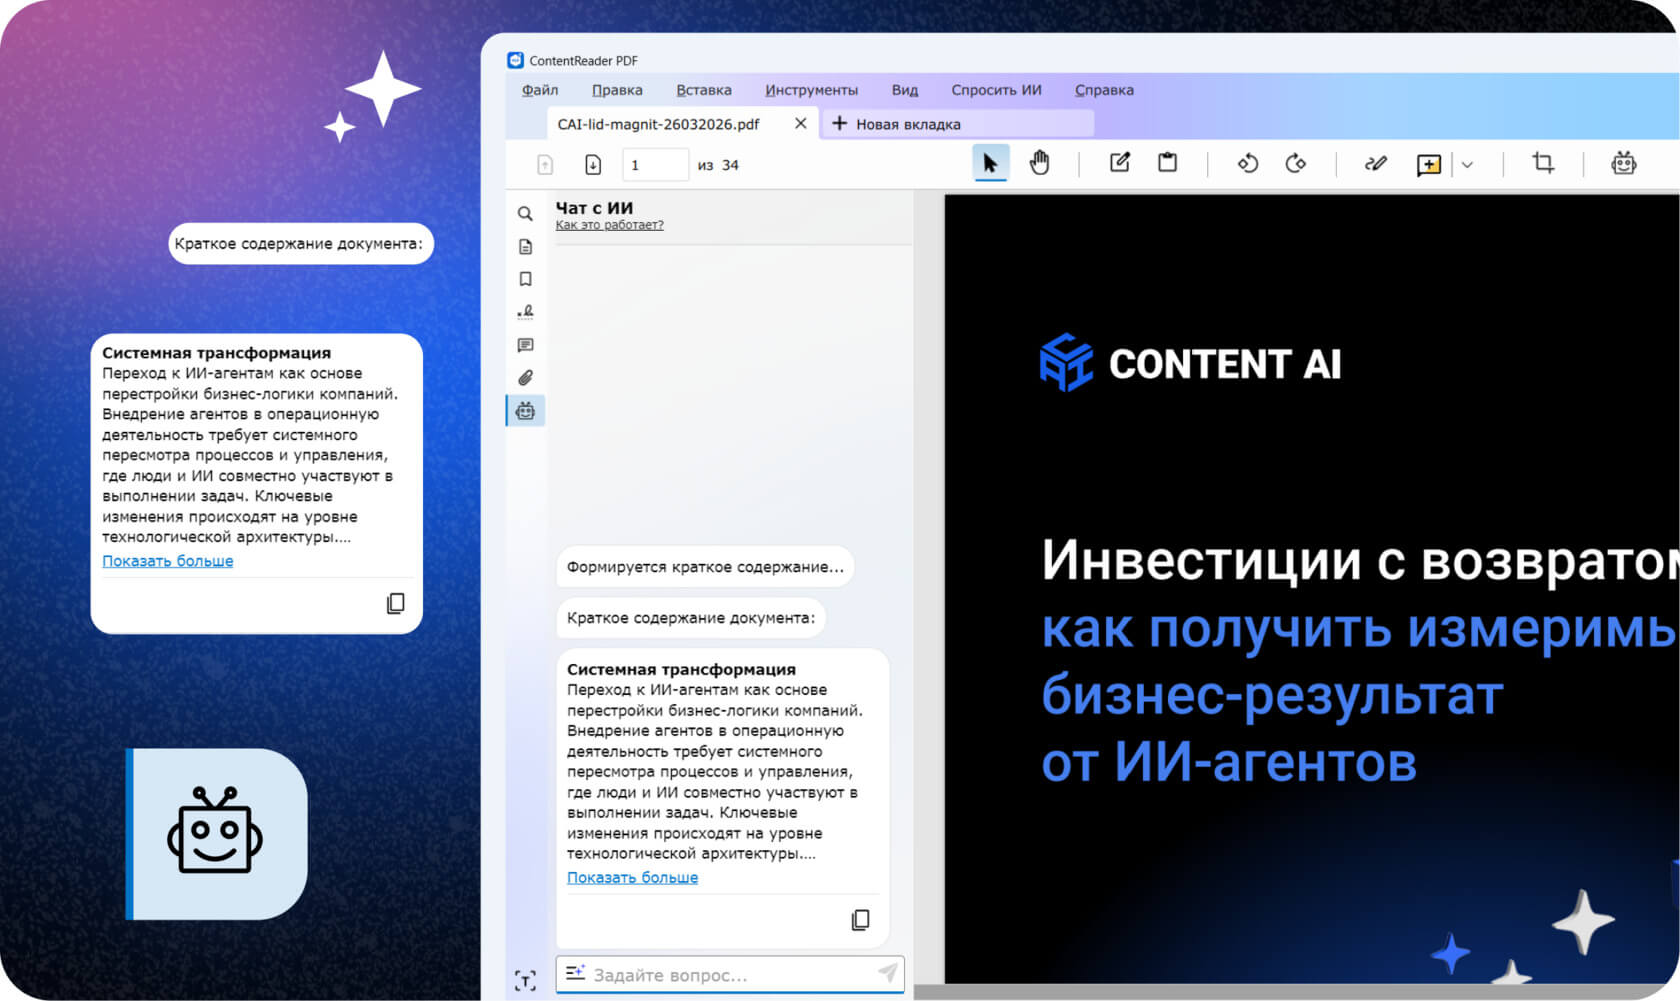The image size is (1680, 1001).
Task: Open the Pages panel in sidebar
Action: click(x=525, y=247)
